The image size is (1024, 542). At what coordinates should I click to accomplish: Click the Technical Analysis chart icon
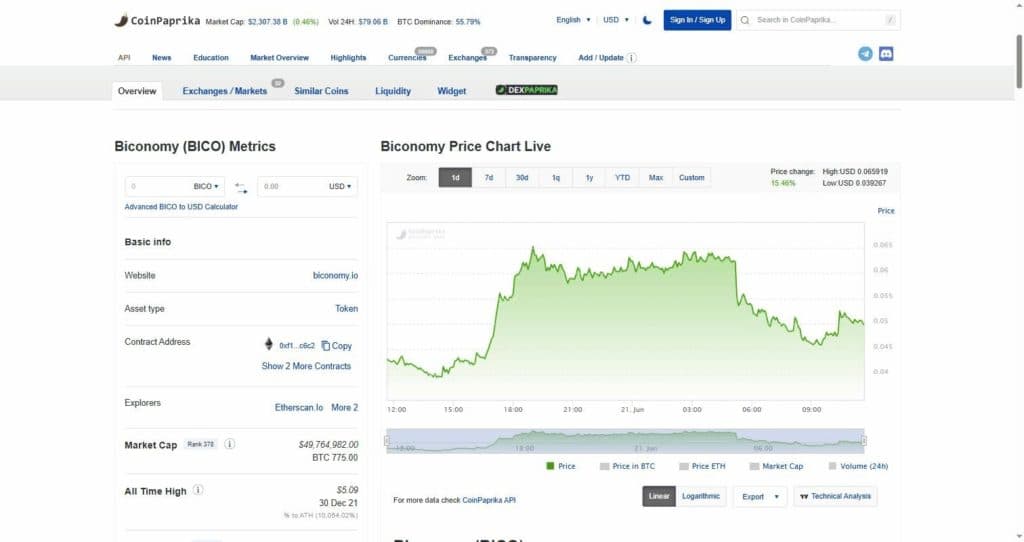tap(804, 496)
